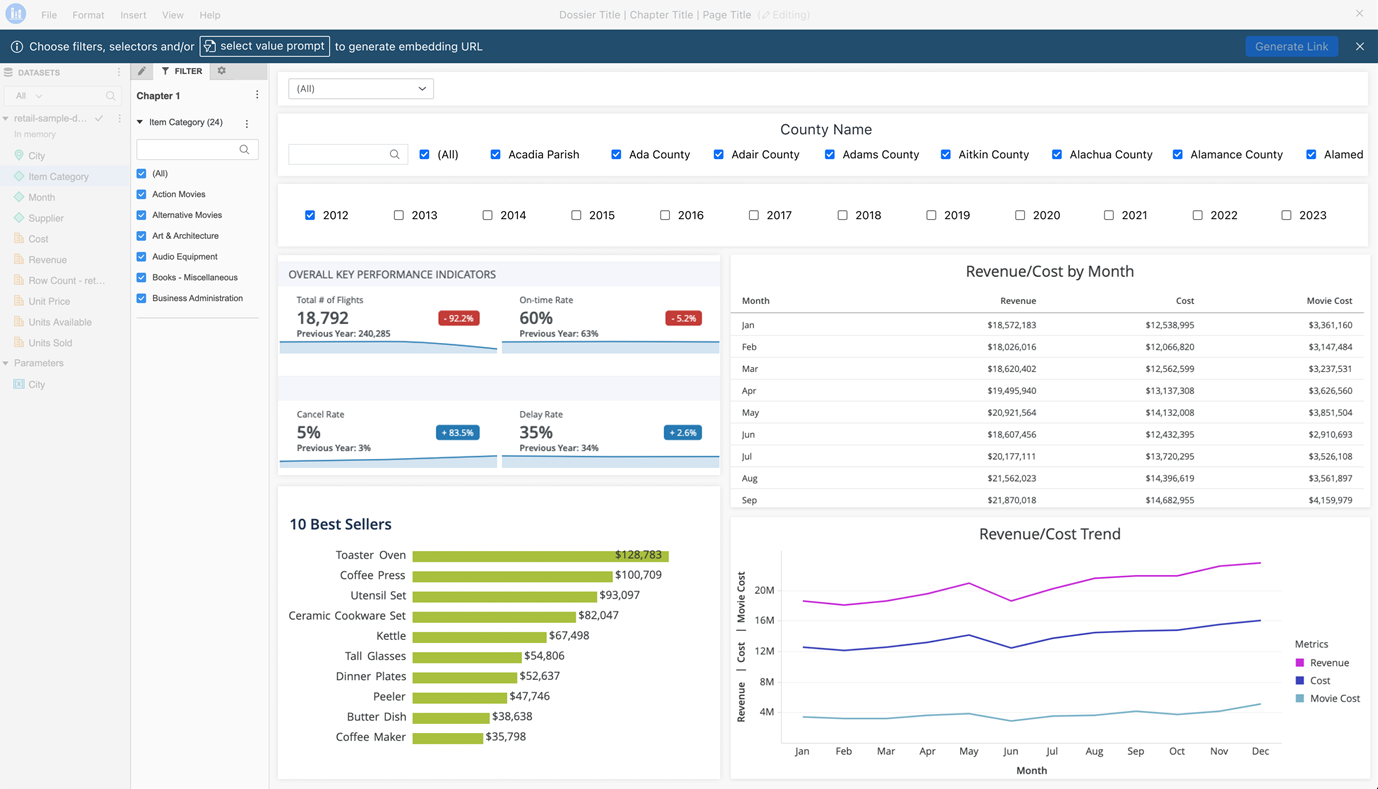Open Chapter 1 more options menu
The width and height of the screenshot is (1378, 789).
(257, 95)
